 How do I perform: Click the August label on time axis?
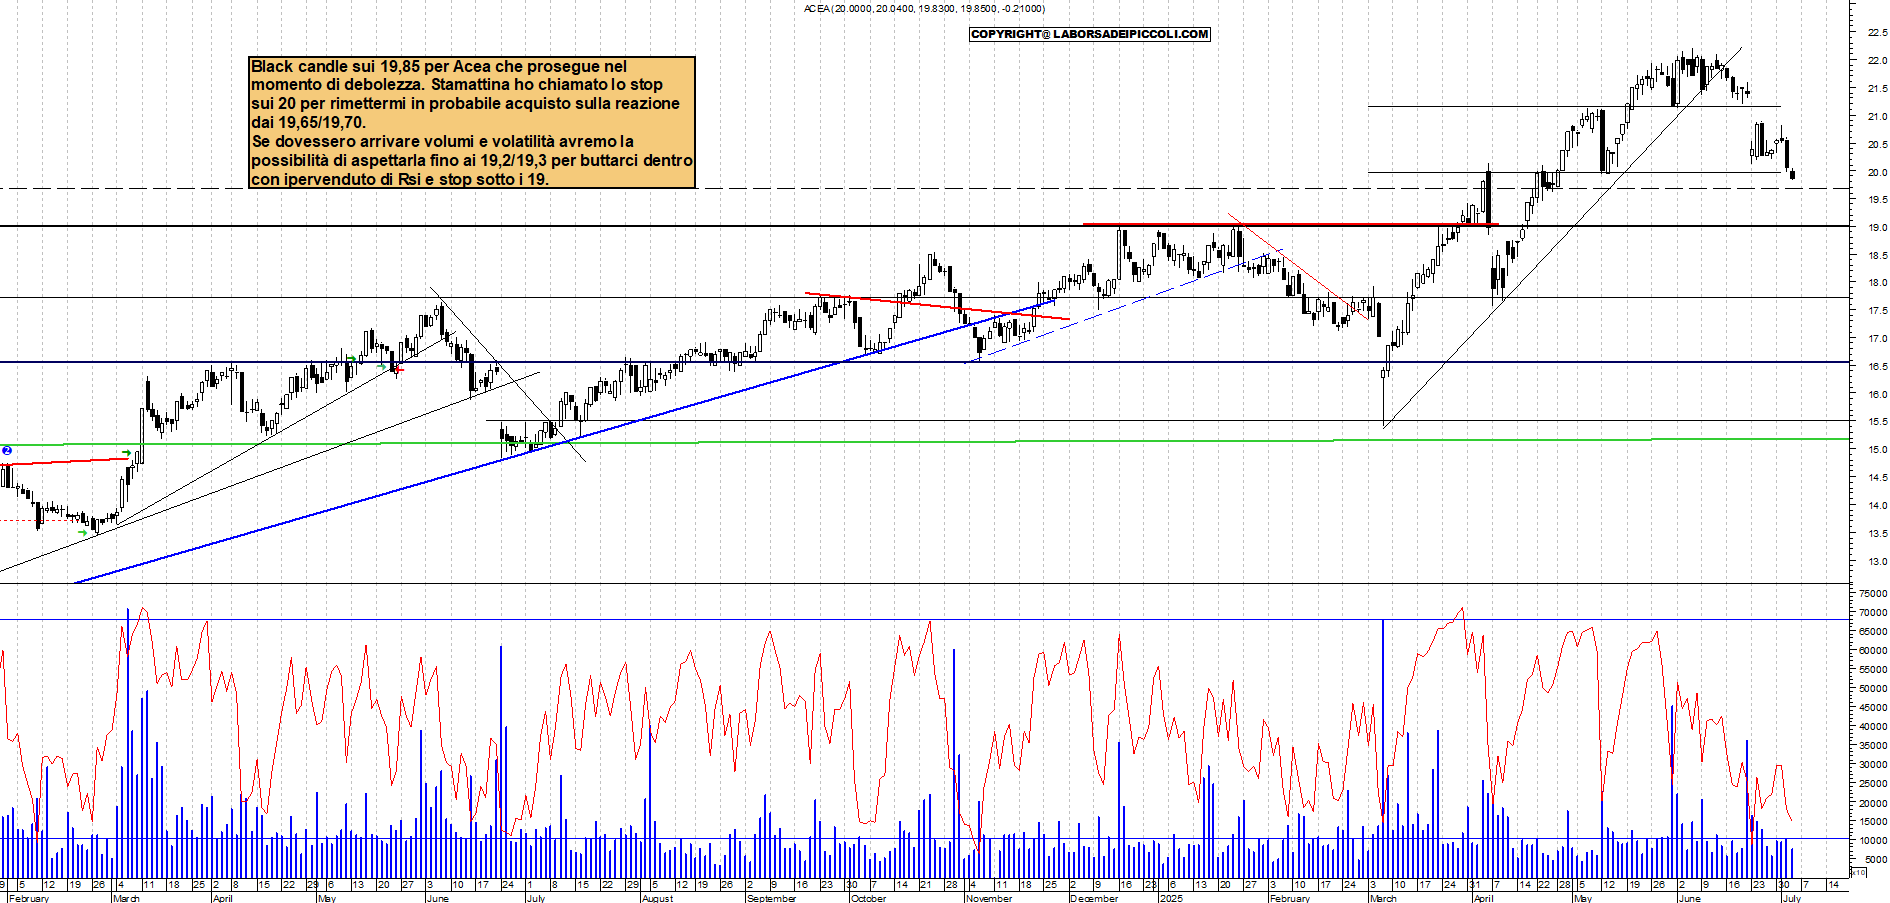click(657, 898)
